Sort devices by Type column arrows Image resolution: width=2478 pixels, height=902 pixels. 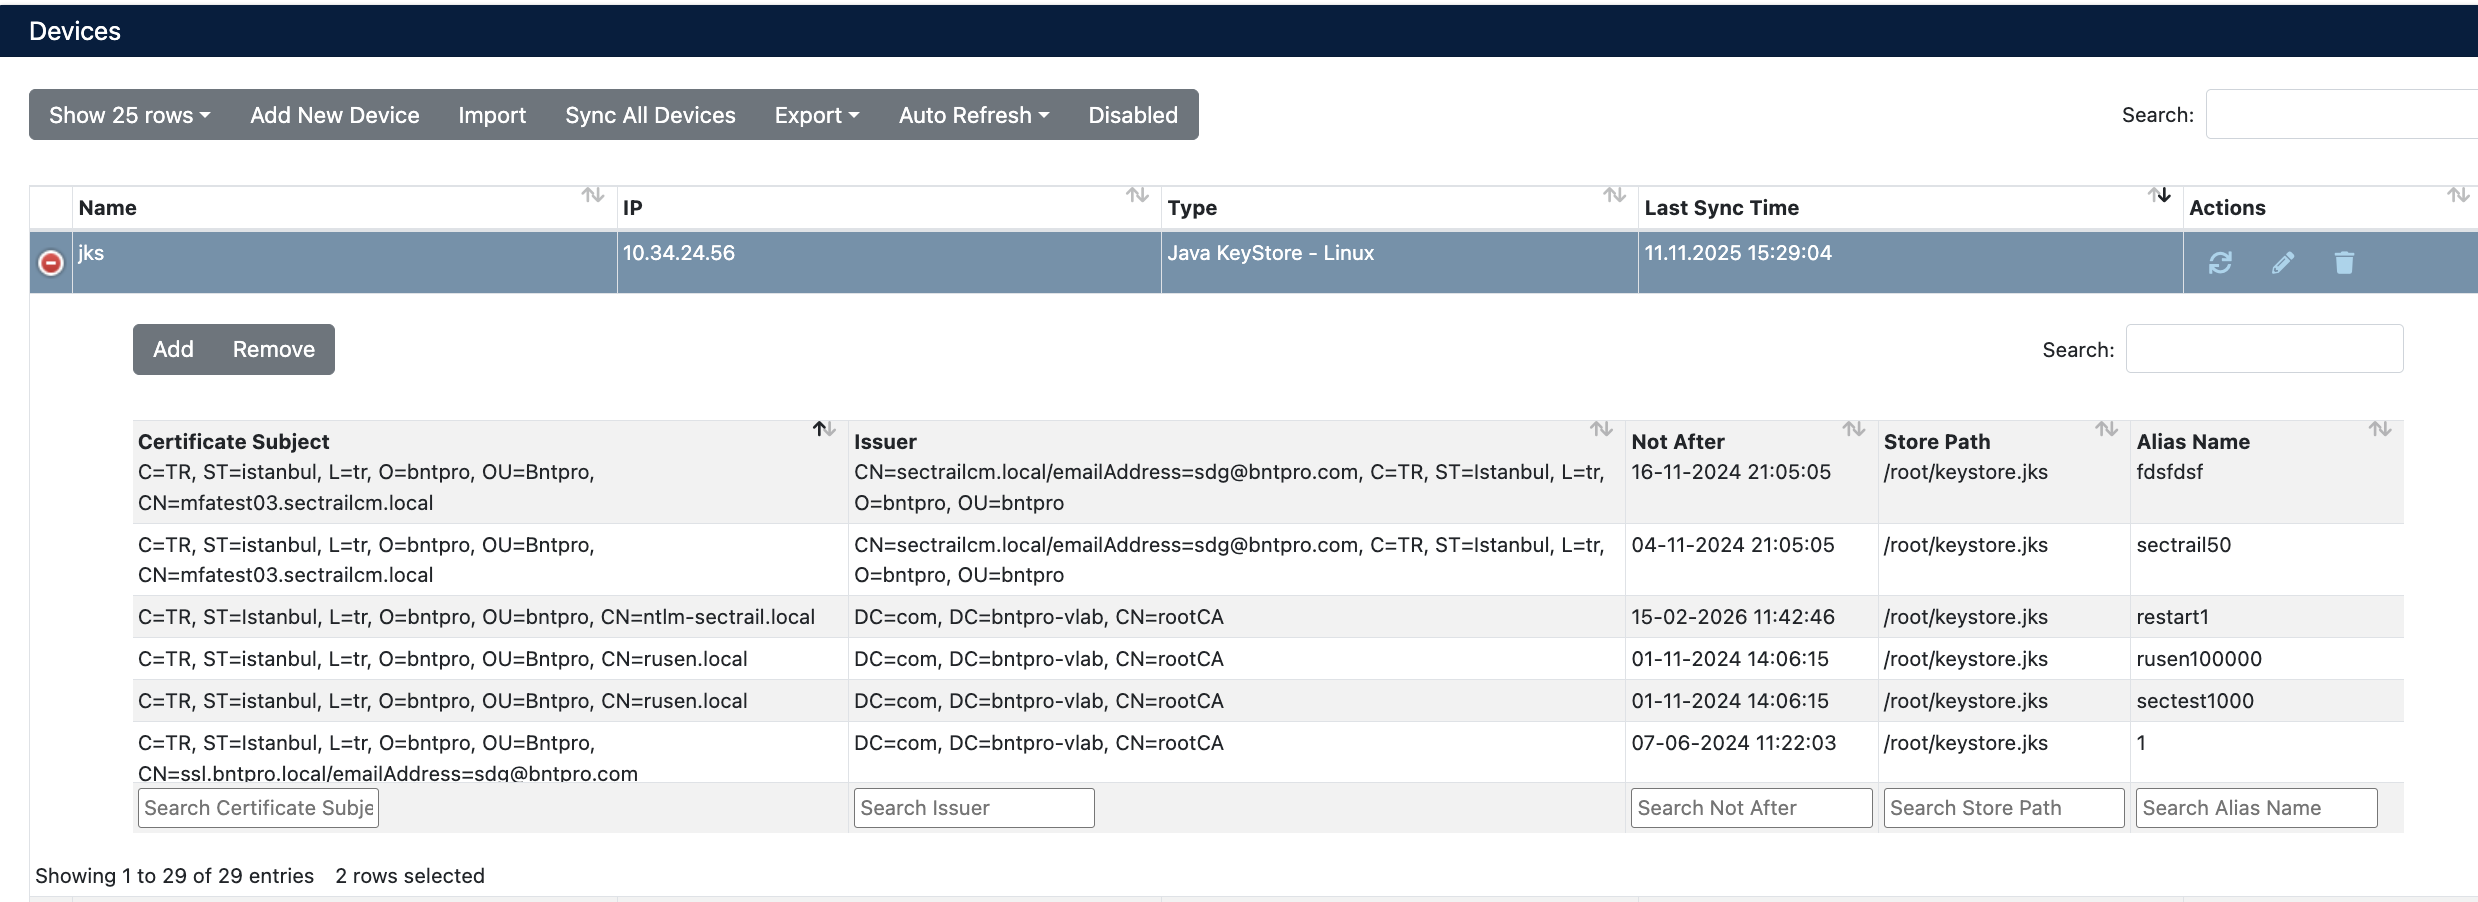1614,195
